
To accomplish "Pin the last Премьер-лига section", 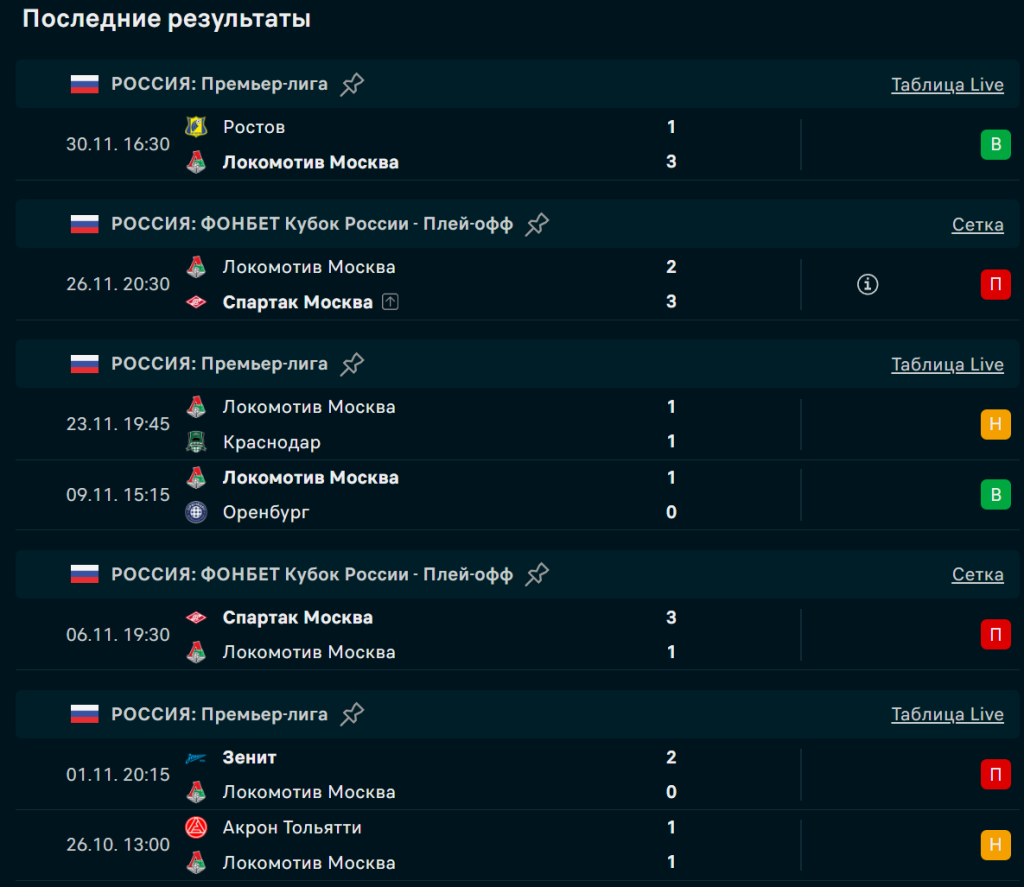I will coord(352,714).
